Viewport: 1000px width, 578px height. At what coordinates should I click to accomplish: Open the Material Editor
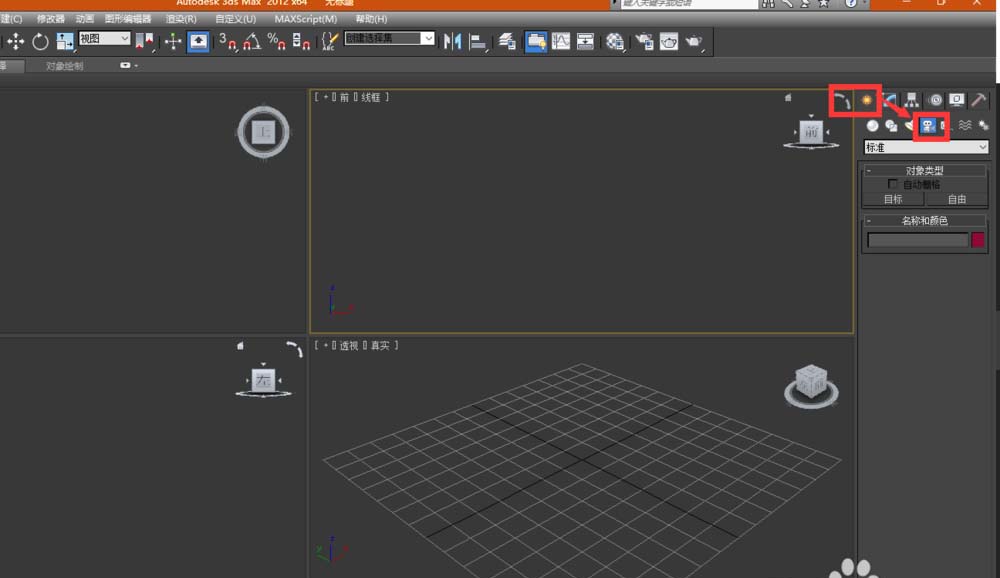coord(615,42)
